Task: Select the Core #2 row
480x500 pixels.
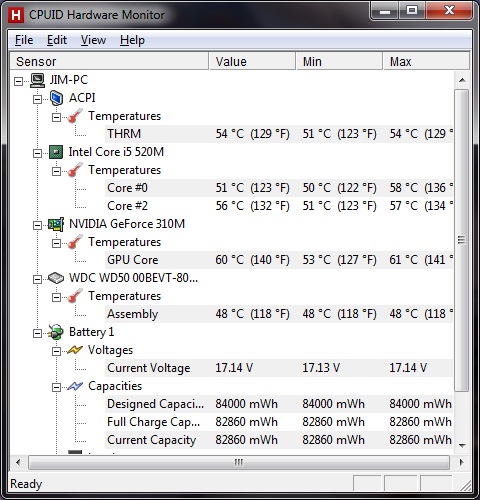Action: coord(279,206)
